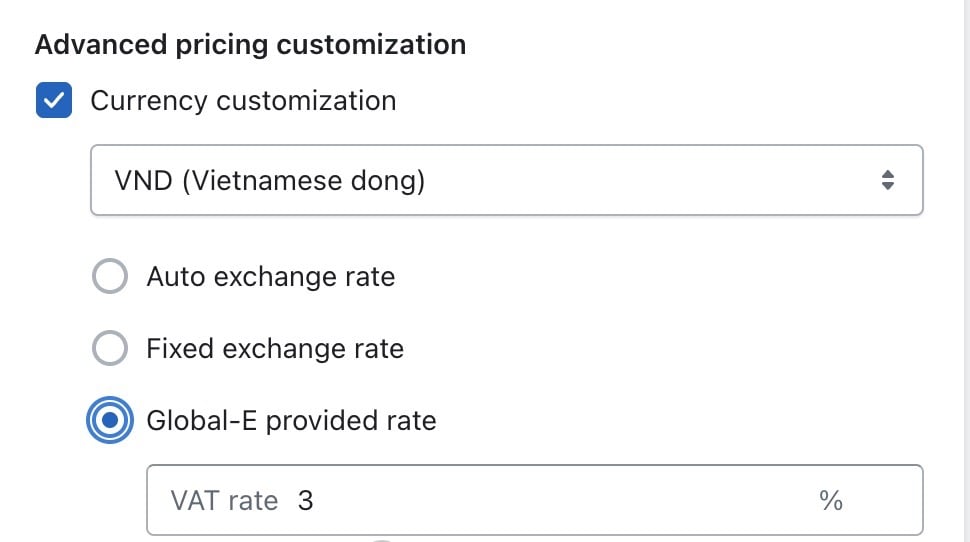Screen dimensions: 970x542
Task: Click the VAT rate value 3
Action: pos(306,501)
